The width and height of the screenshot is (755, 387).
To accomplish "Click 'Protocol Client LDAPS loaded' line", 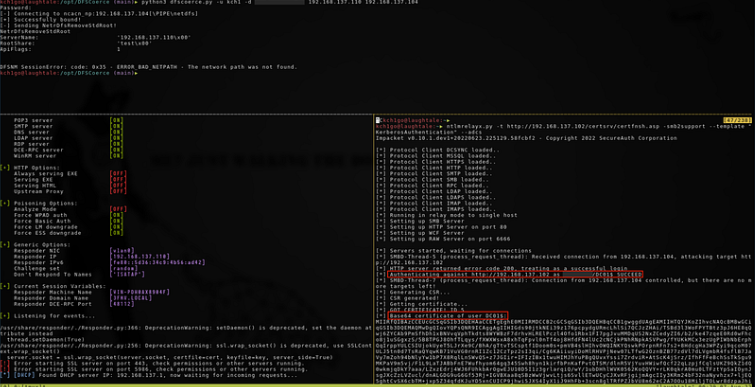I will (x=437, y=197).
